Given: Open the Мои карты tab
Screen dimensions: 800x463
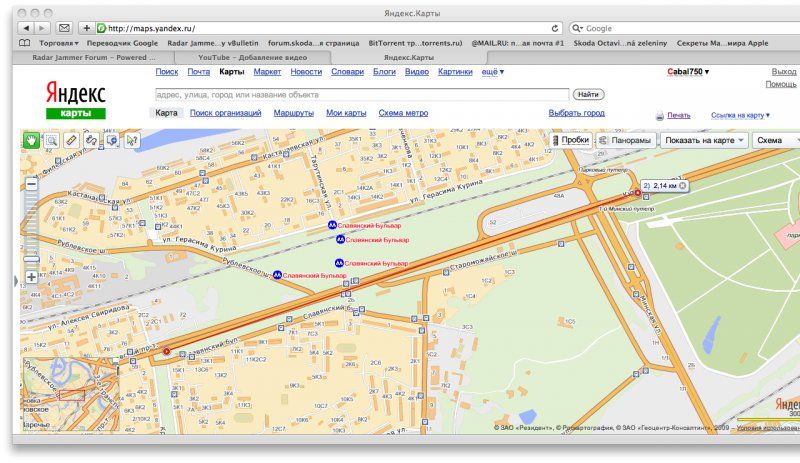Looking at the screenshot, I should point(346,113).
